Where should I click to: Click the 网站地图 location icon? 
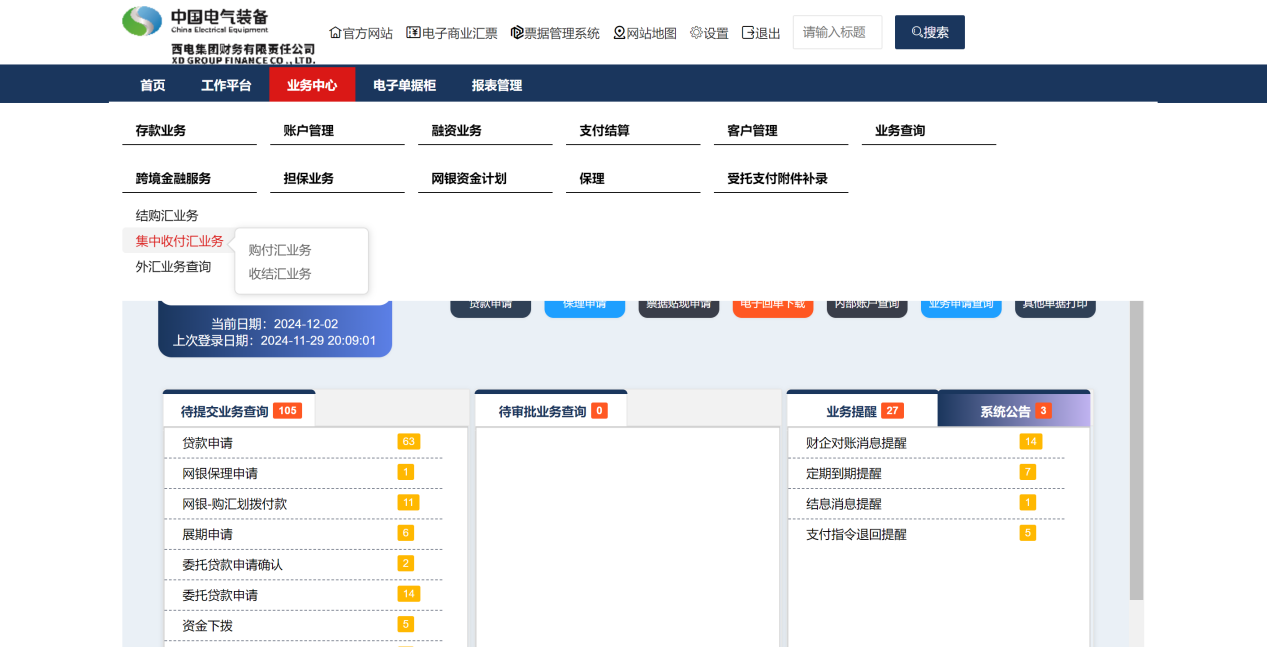click(x=619, y=33)
